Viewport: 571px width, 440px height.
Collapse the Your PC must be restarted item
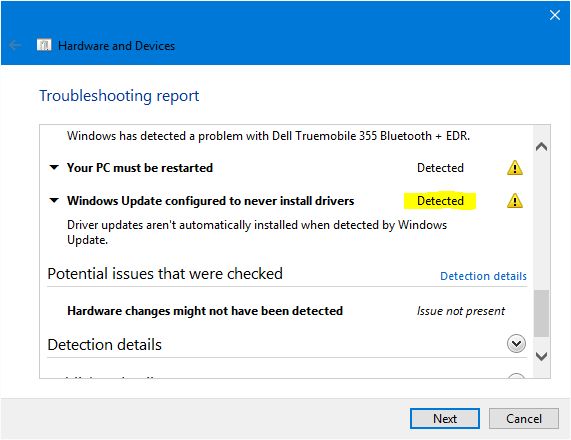click(54, 168)
